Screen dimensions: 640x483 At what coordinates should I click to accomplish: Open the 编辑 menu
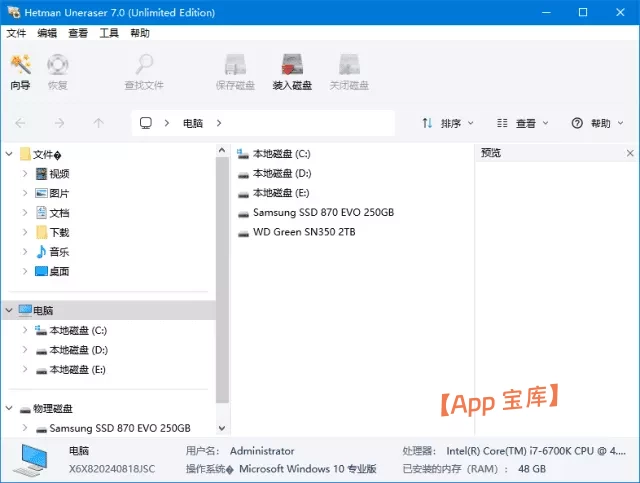(47, 33)
